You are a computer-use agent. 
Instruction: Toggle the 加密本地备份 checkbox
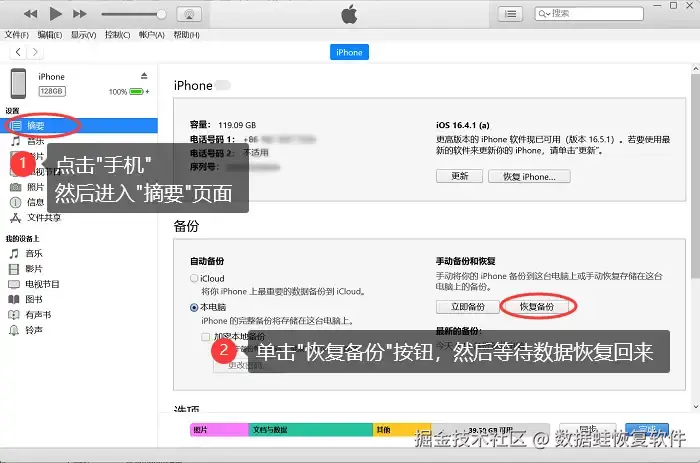[x=205, y=337]
